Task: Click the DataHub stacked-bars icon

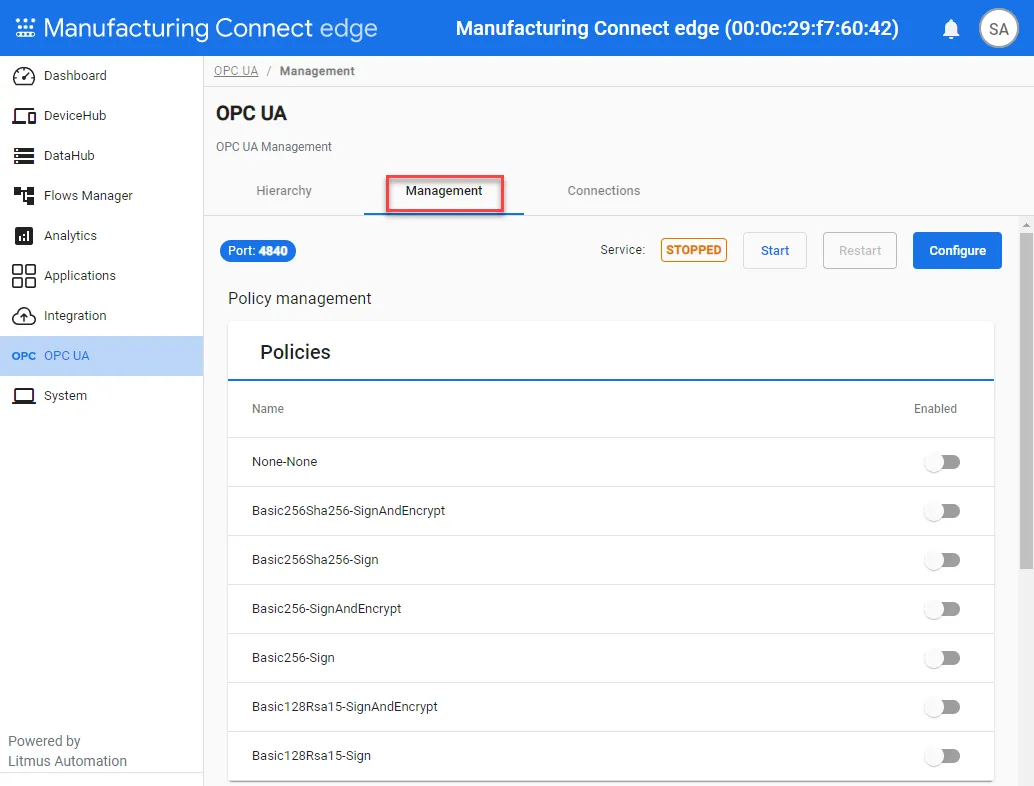Action: coord(24,156)
